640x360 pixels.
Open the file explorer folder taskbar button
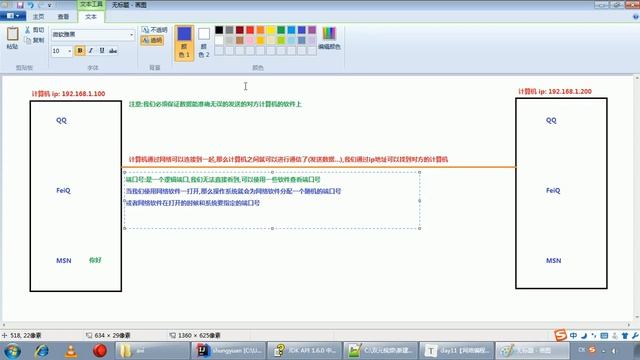pos(152,351)
